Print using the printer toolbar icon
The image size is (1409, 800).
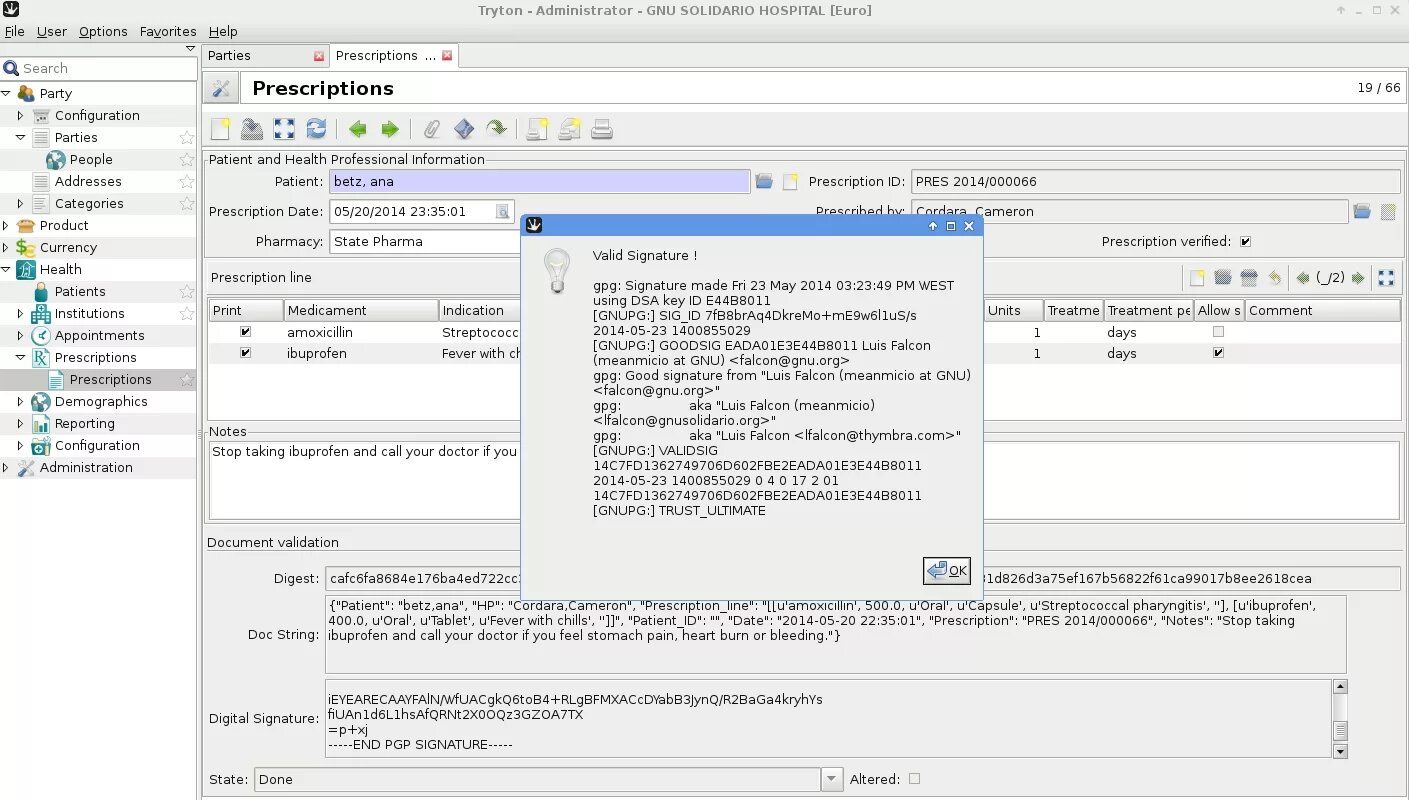[x=601, y=129]
